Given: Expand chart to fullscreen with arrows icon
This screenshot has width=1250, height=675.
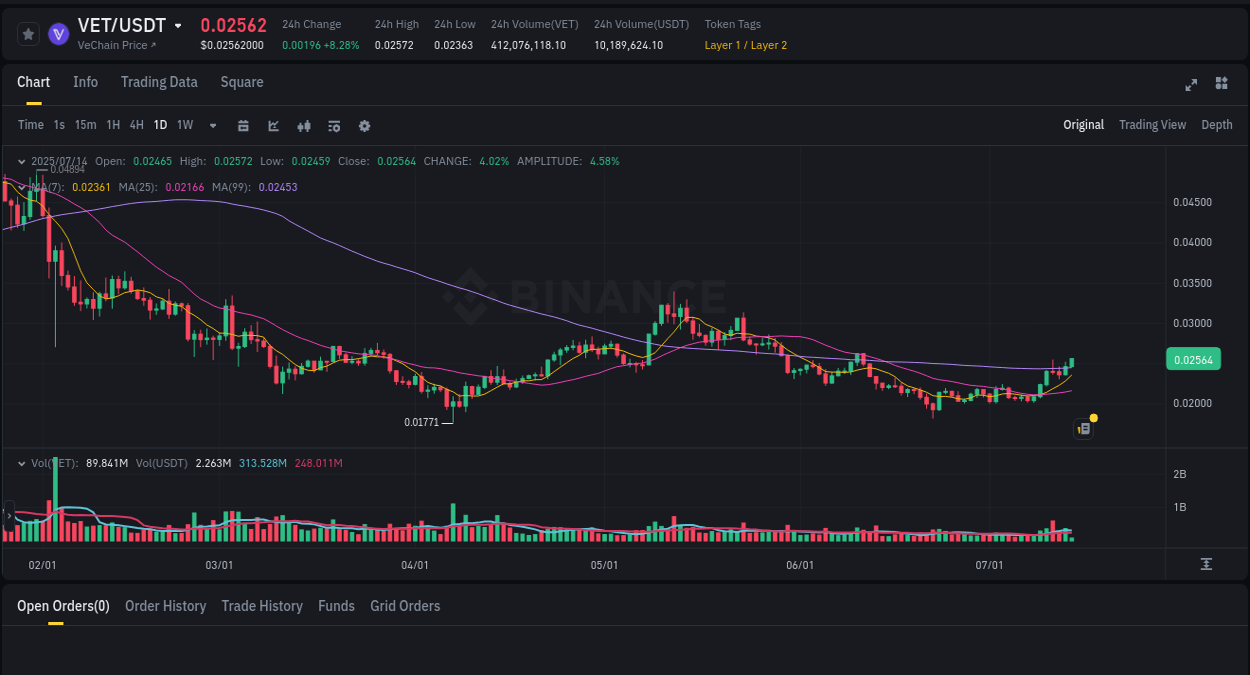Looking at the screenshot, I should [x=1190, y=85].
